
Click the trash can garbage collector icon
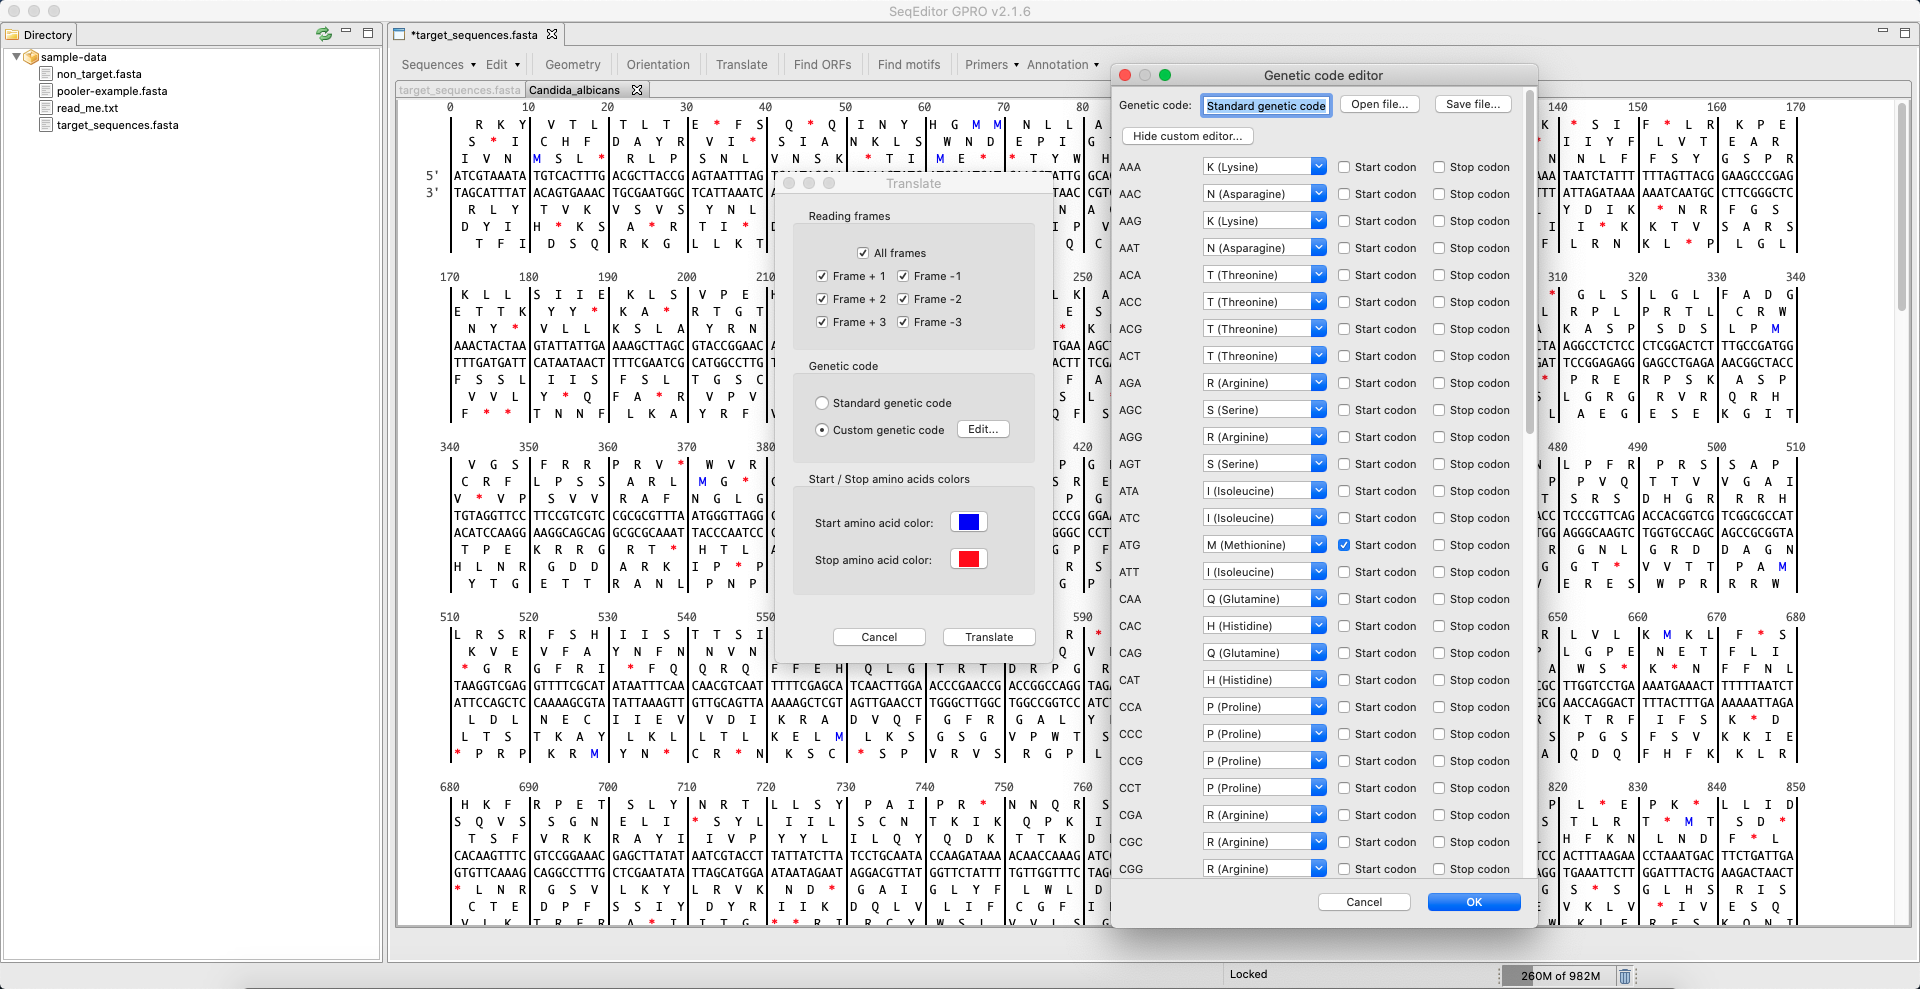pyautogui.click(x=1625, y=976)
